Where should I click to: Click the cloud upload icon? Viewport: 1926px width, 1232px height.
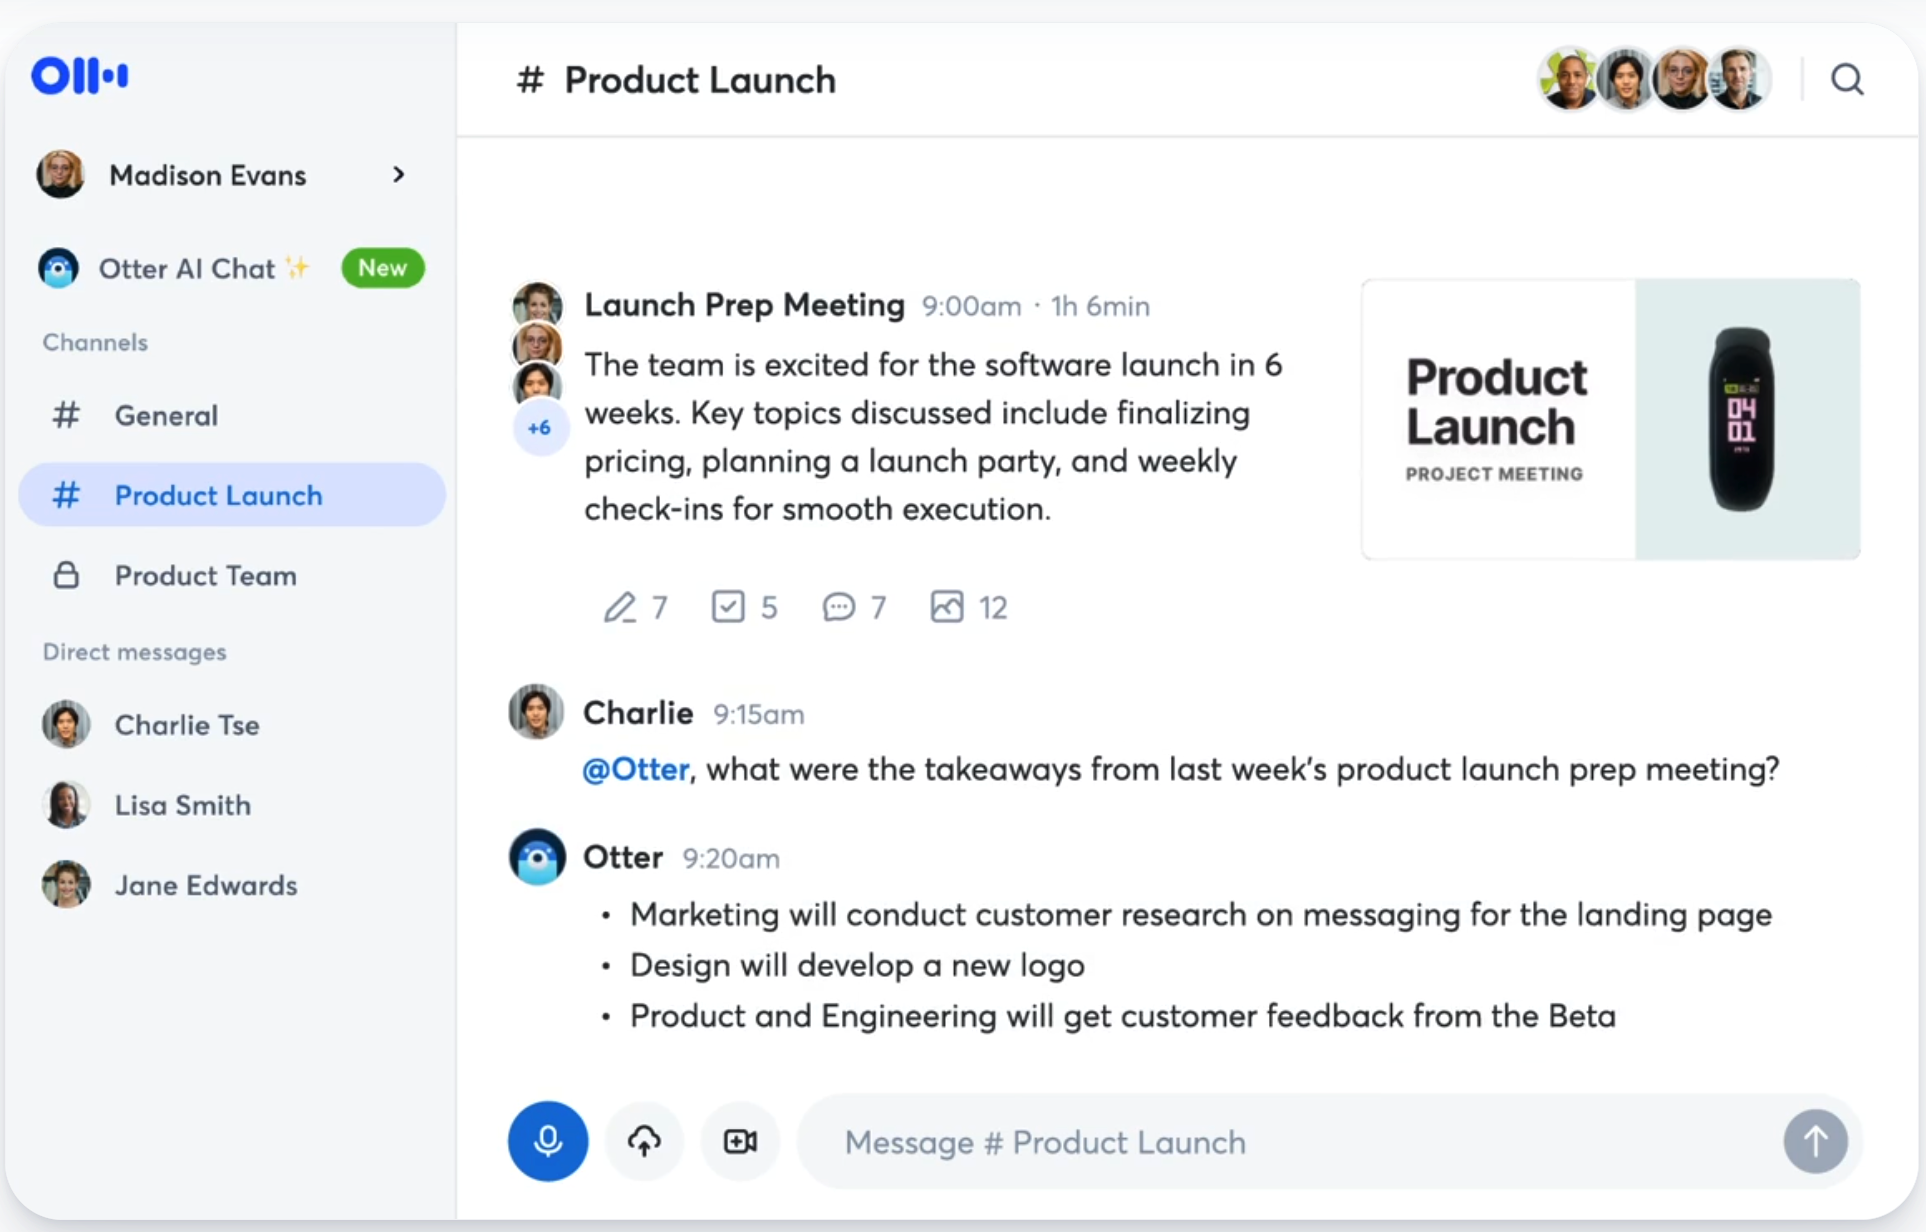[x=644, y=1141]
